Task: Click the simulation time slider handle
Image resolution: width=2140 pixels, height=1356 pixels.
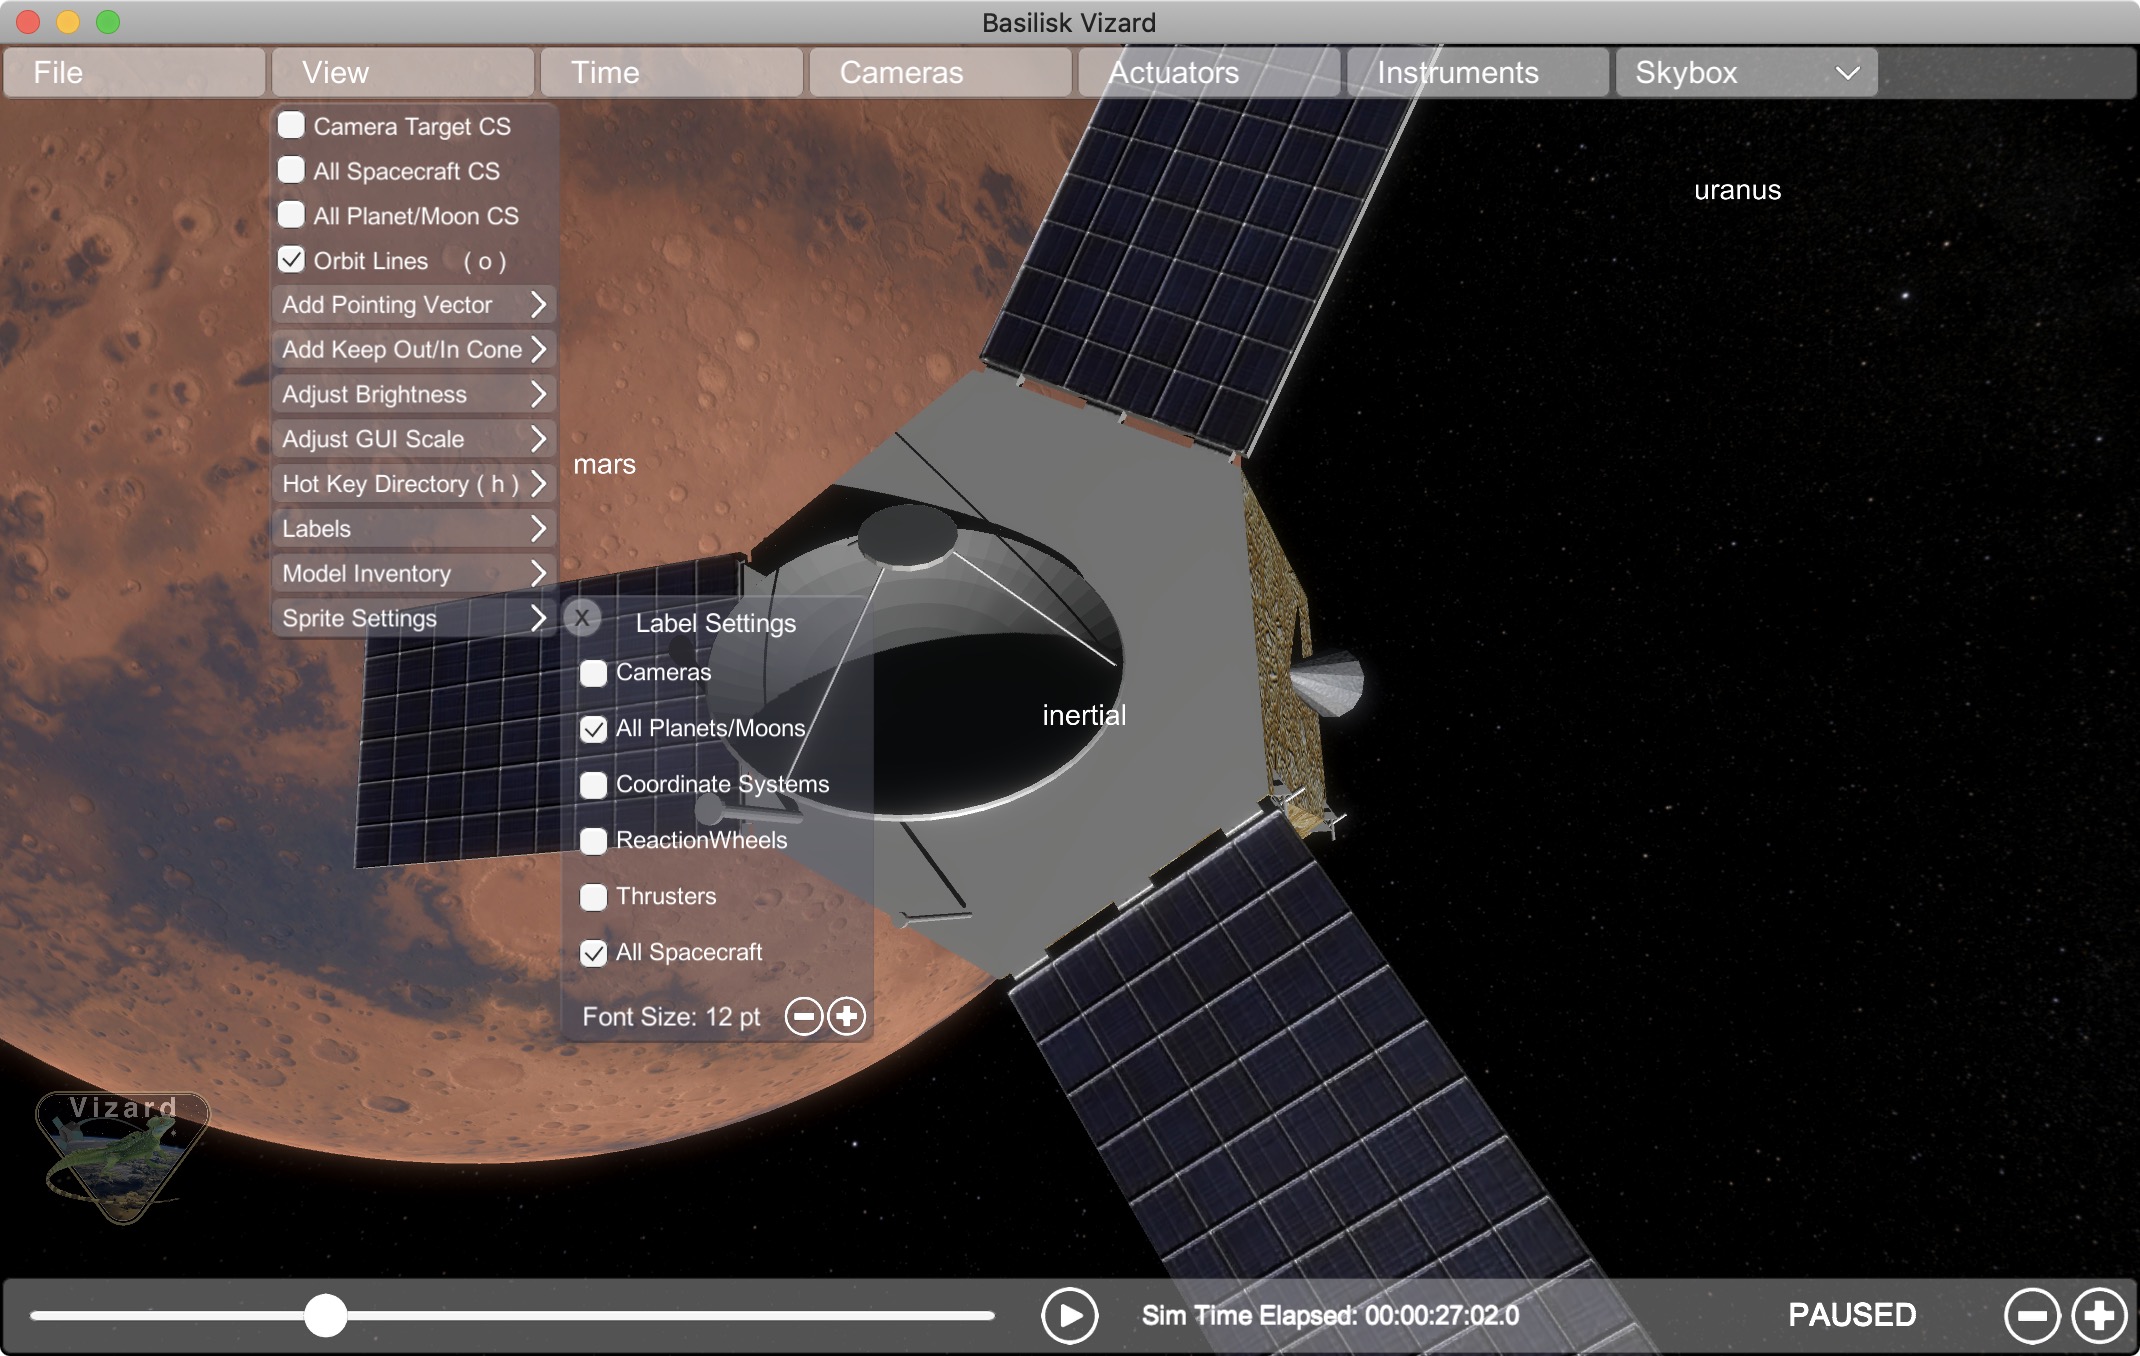Action: (x=325, y=1315)
